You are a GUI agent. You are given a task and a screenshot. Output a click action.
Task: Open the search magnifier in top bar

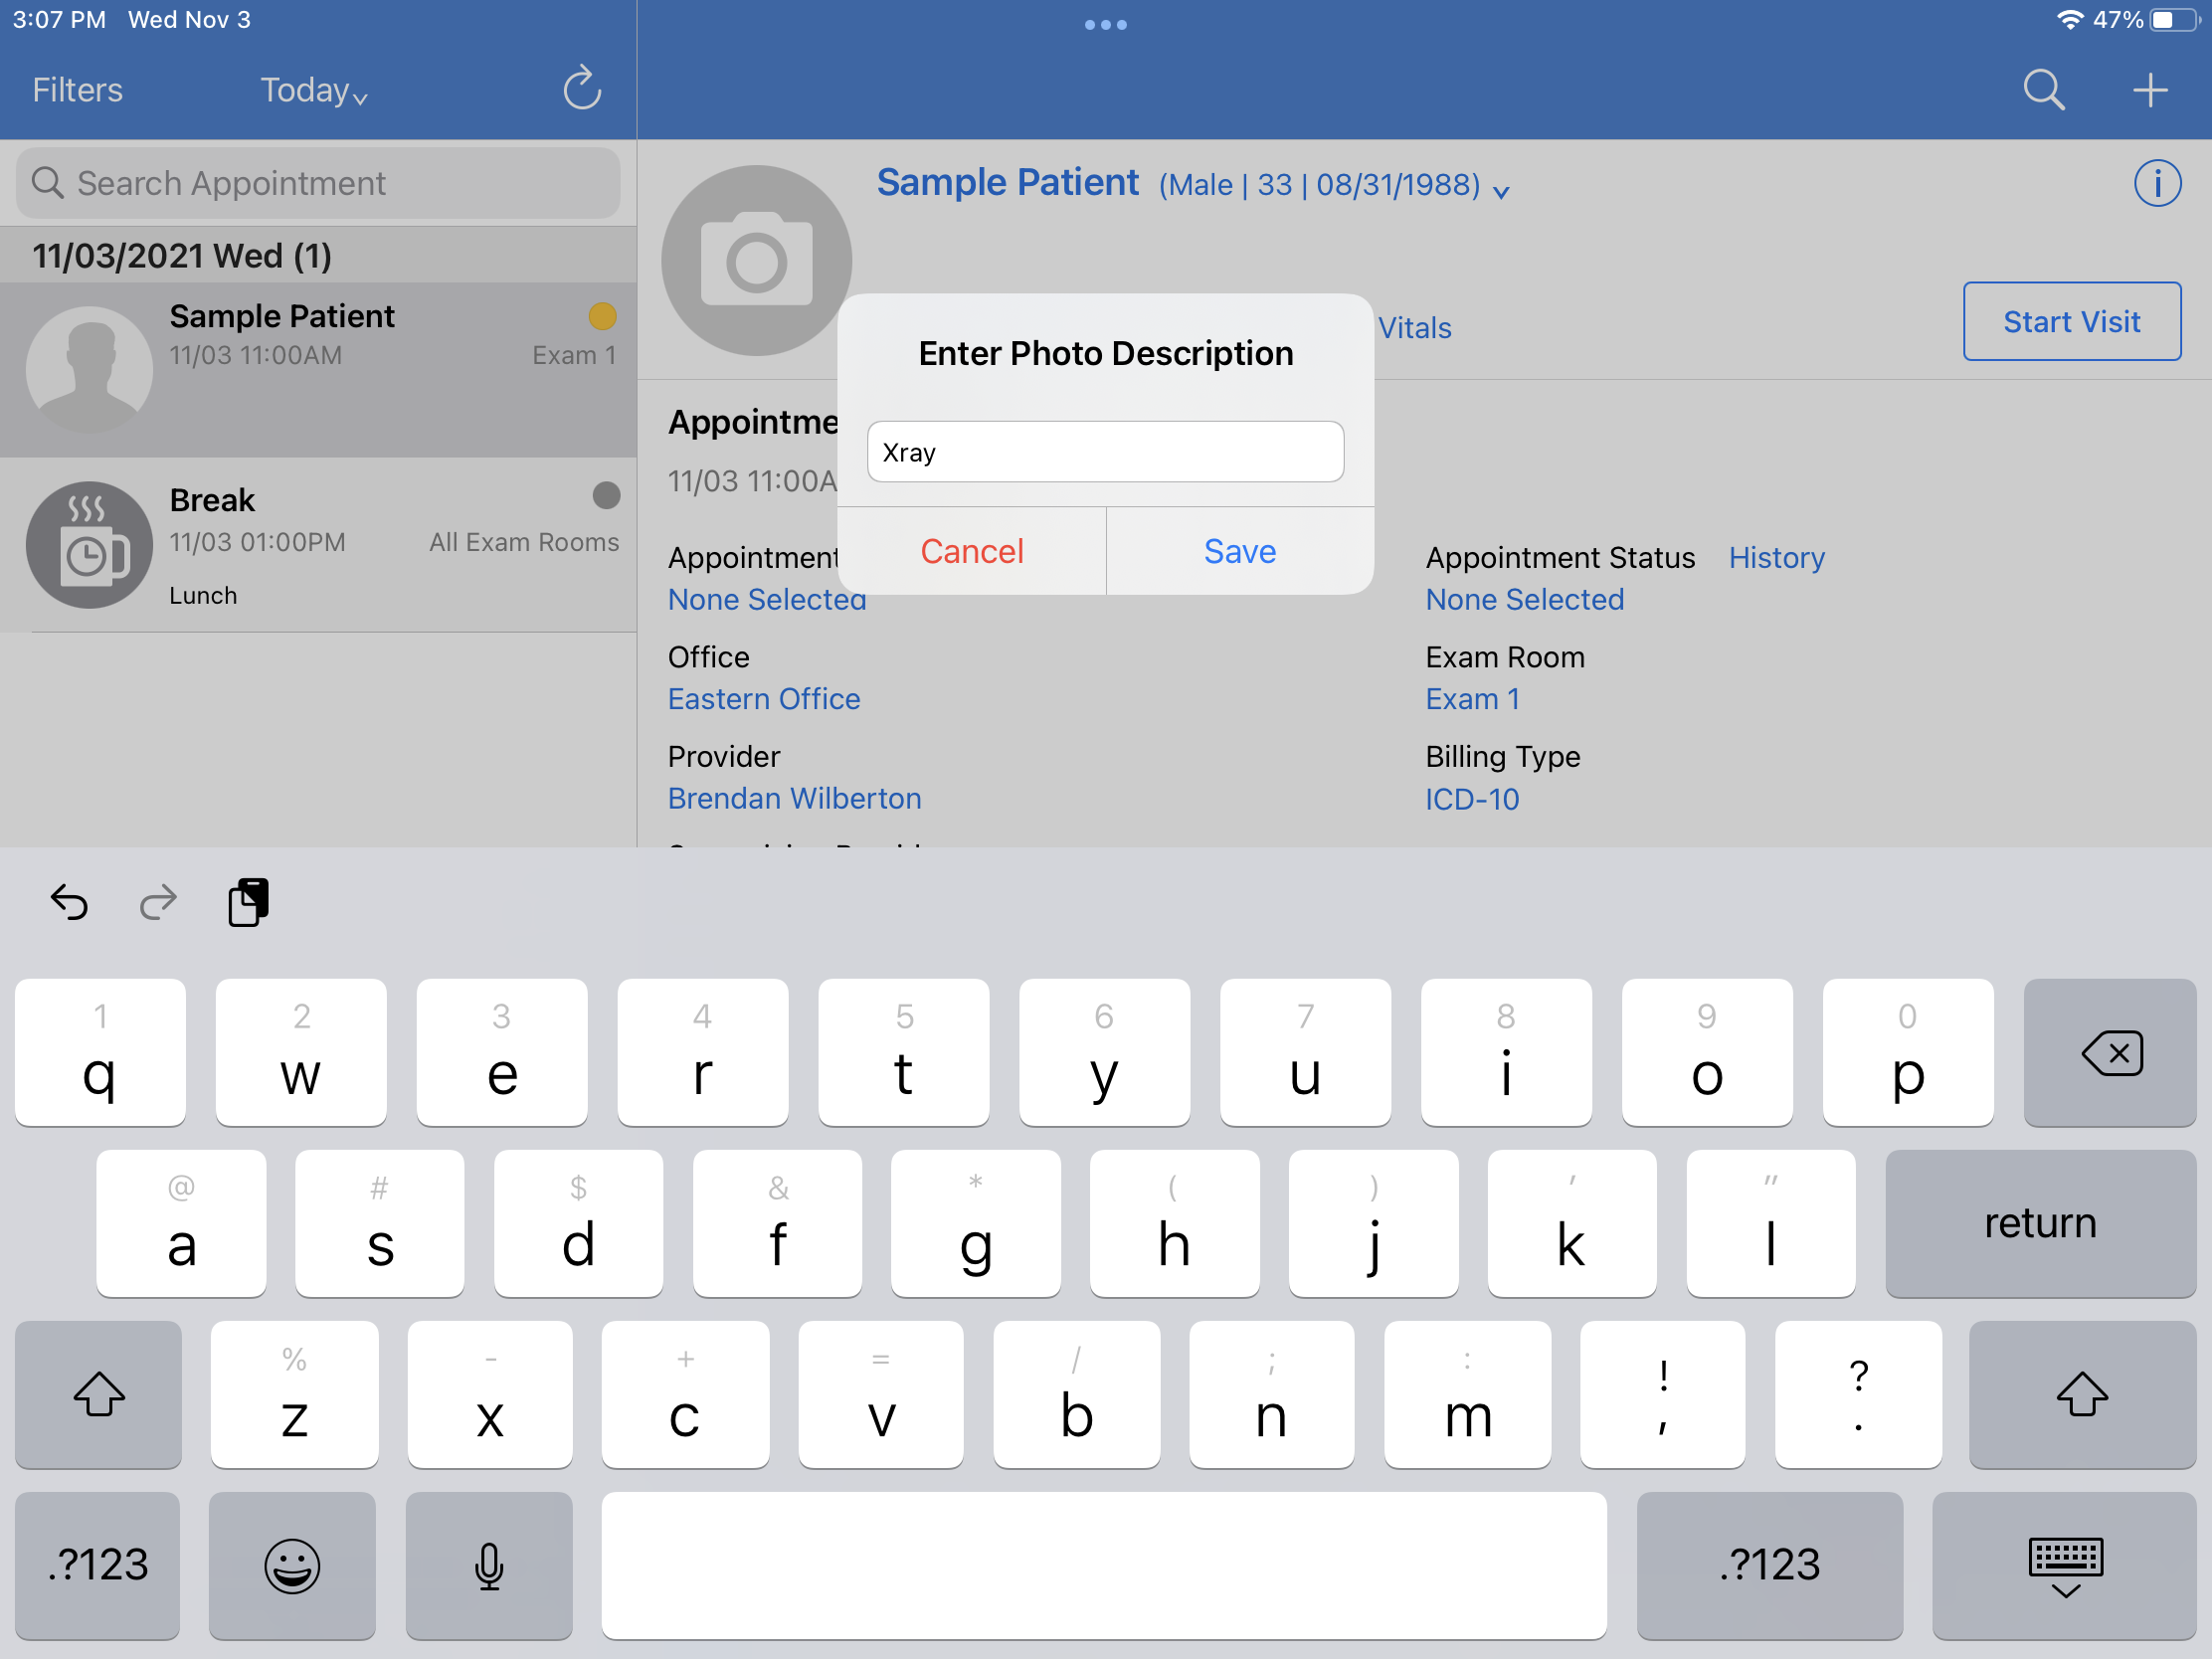coord(2043,90)
